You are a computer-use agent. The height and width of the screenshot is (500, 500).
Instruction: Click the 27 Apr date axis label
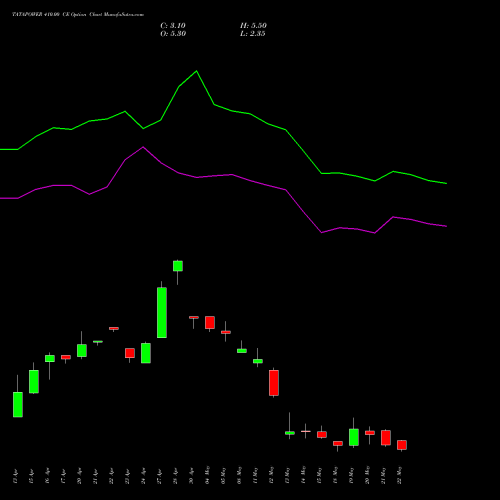pos(159,476)
